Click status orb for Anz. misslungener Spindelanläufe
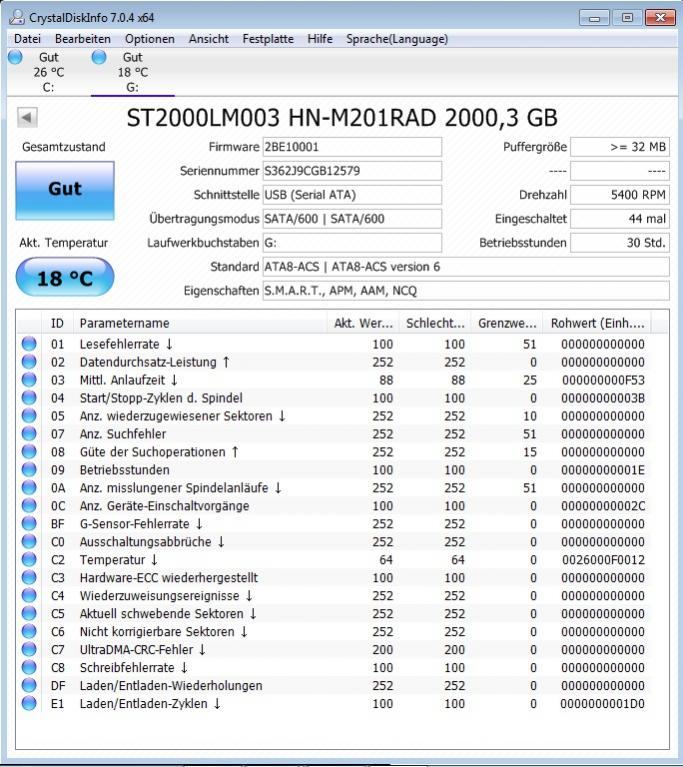683x767 pixels. tap(29, 488)
